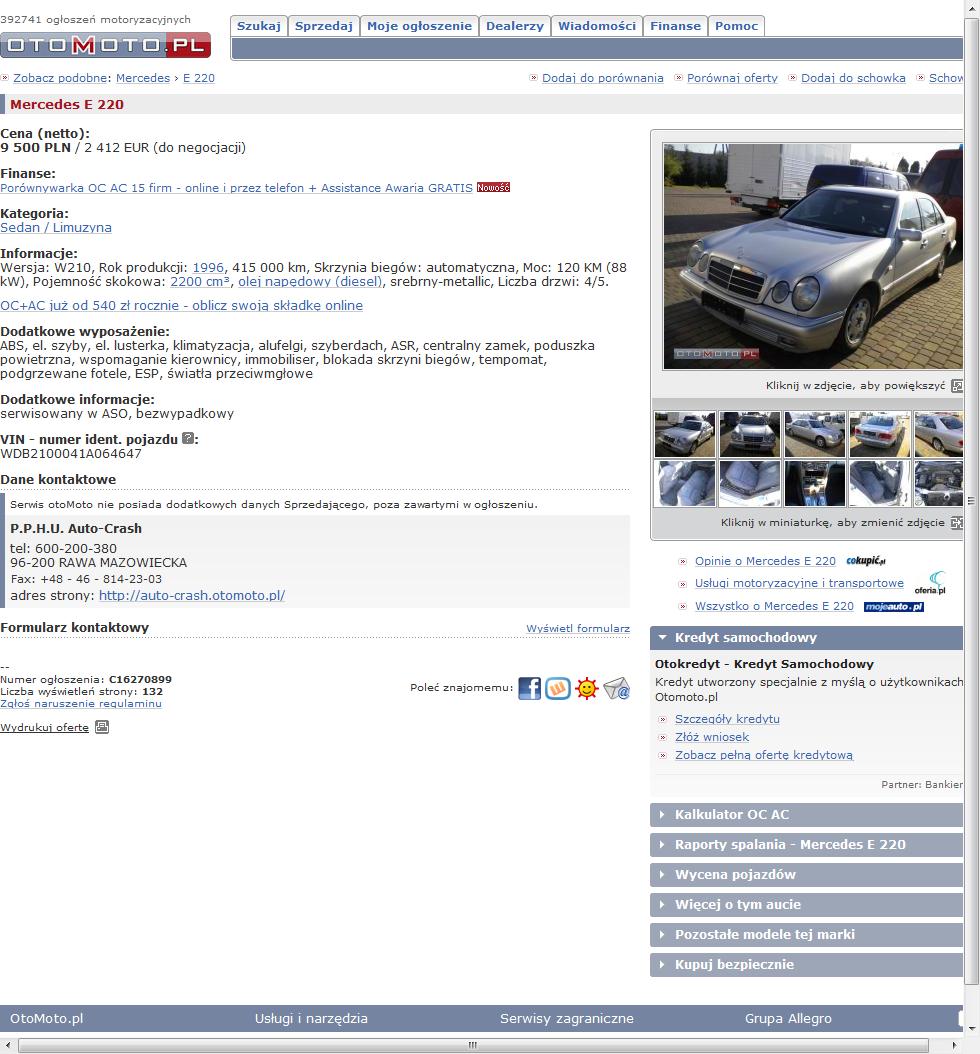This screenshot has height=1054, width=980.
Task: Click Serwisy zagraniczne in footer
Action: [x=567, y=1018]
